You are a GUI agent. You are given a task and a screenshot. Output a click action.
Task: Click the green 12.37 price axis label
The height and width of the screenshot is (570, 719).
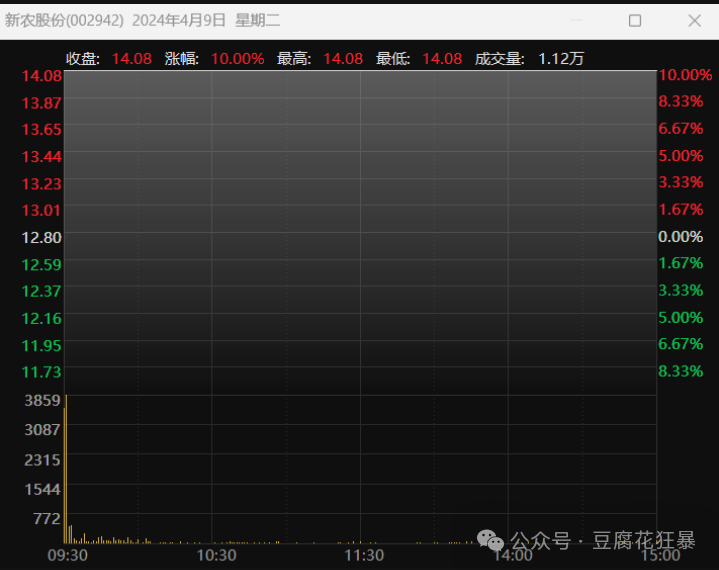tap(42, 291)
